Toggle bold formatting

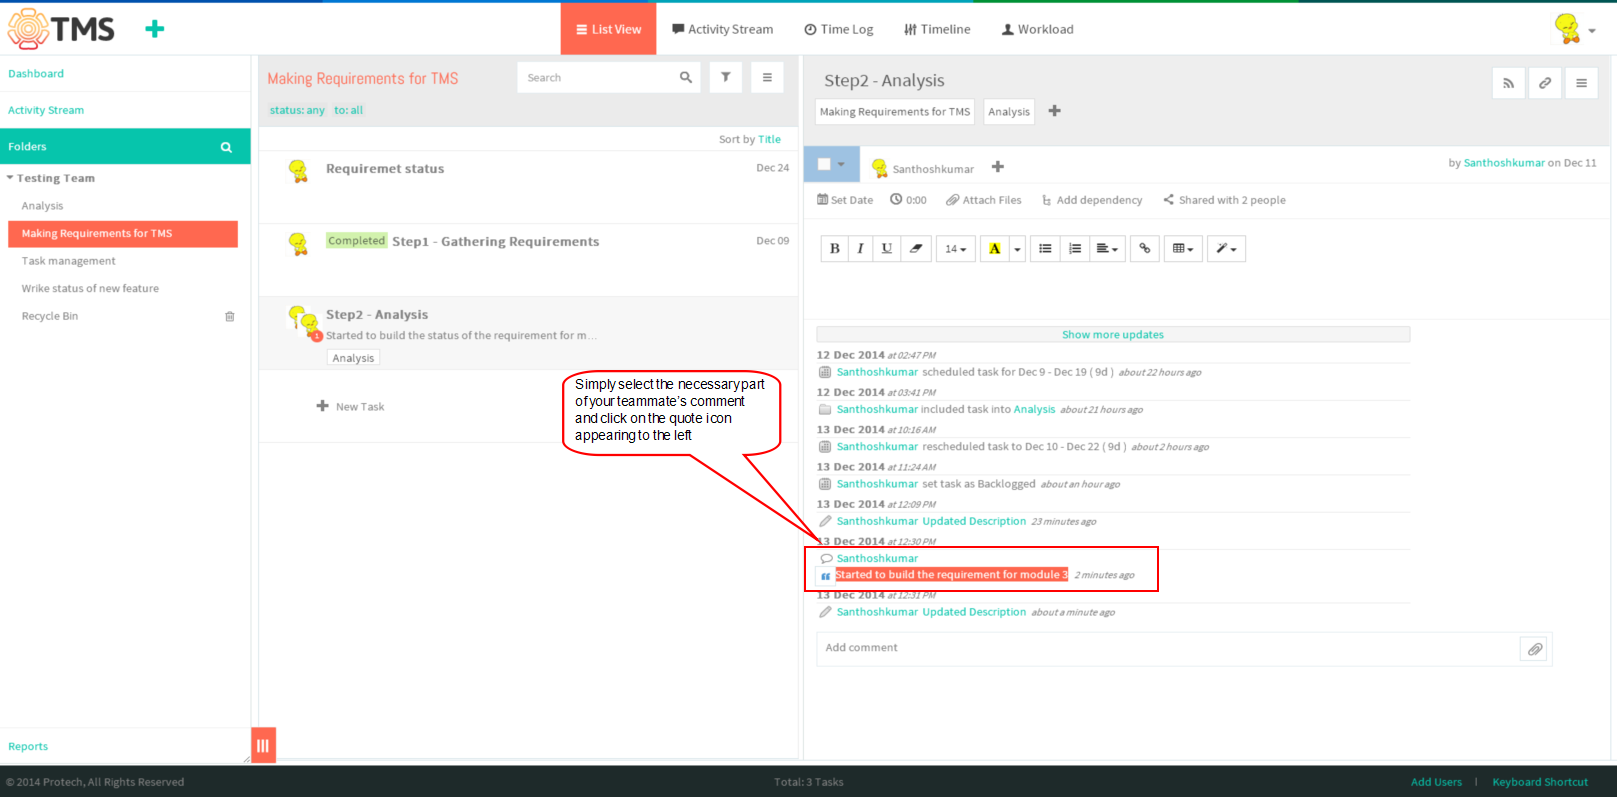pyautogui.click(x=834, y=249)
